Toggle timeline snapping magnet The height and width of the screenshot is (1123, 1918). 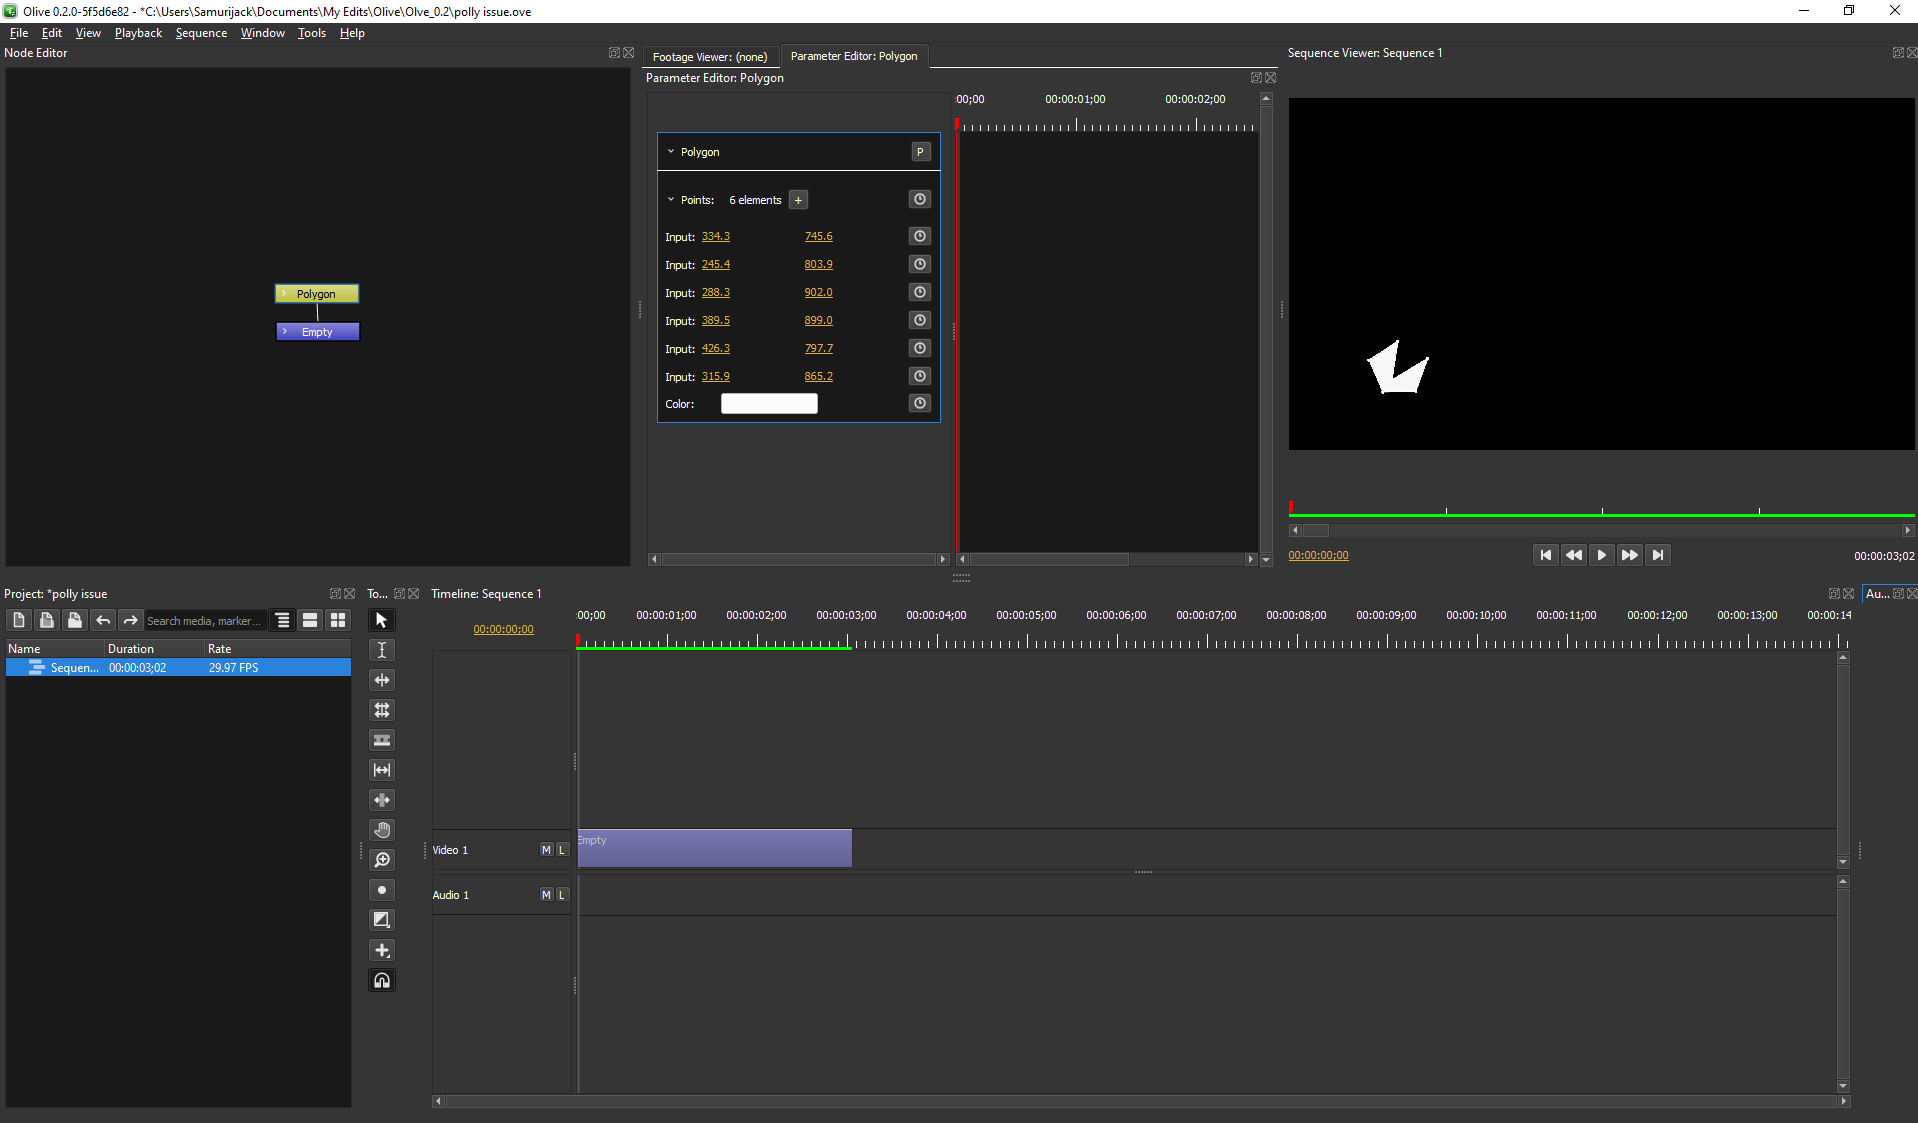coord(382,980)
